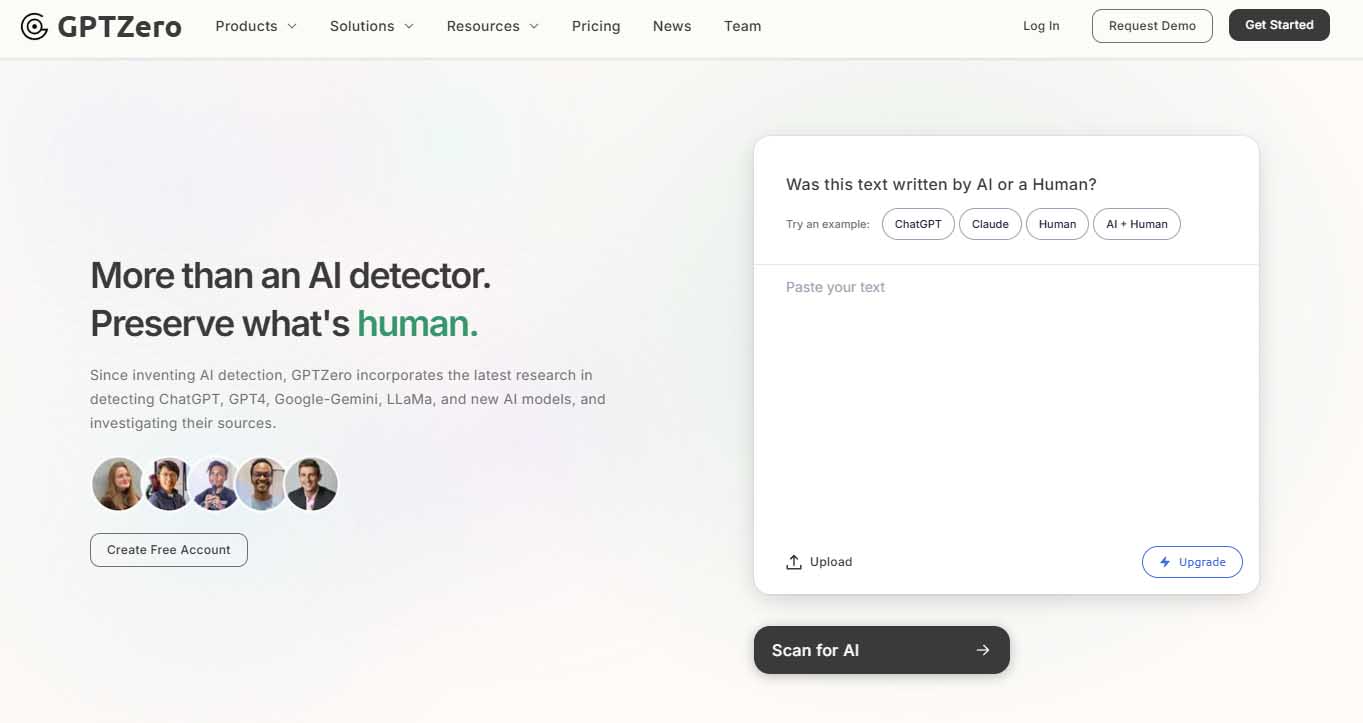The height and width of the screenshot is (723, 1363).
Task: Expand the Resources chevron
Action: (534, 26)
